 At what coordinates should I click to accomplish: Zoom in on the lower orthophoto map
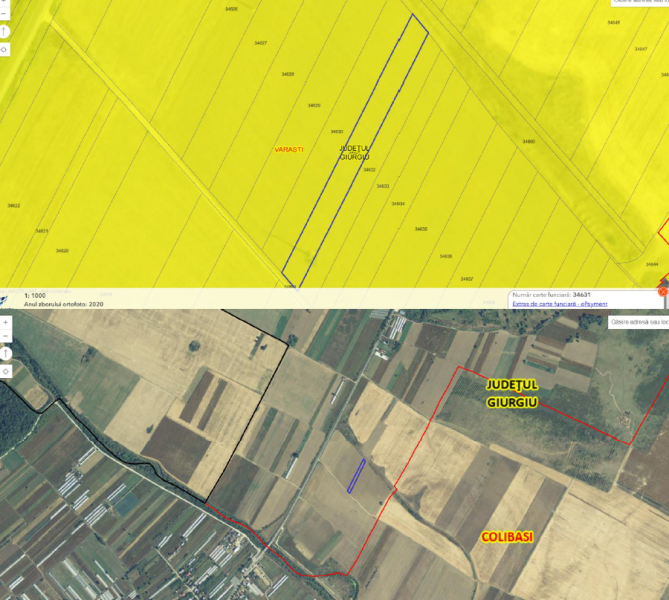point(6,322)
